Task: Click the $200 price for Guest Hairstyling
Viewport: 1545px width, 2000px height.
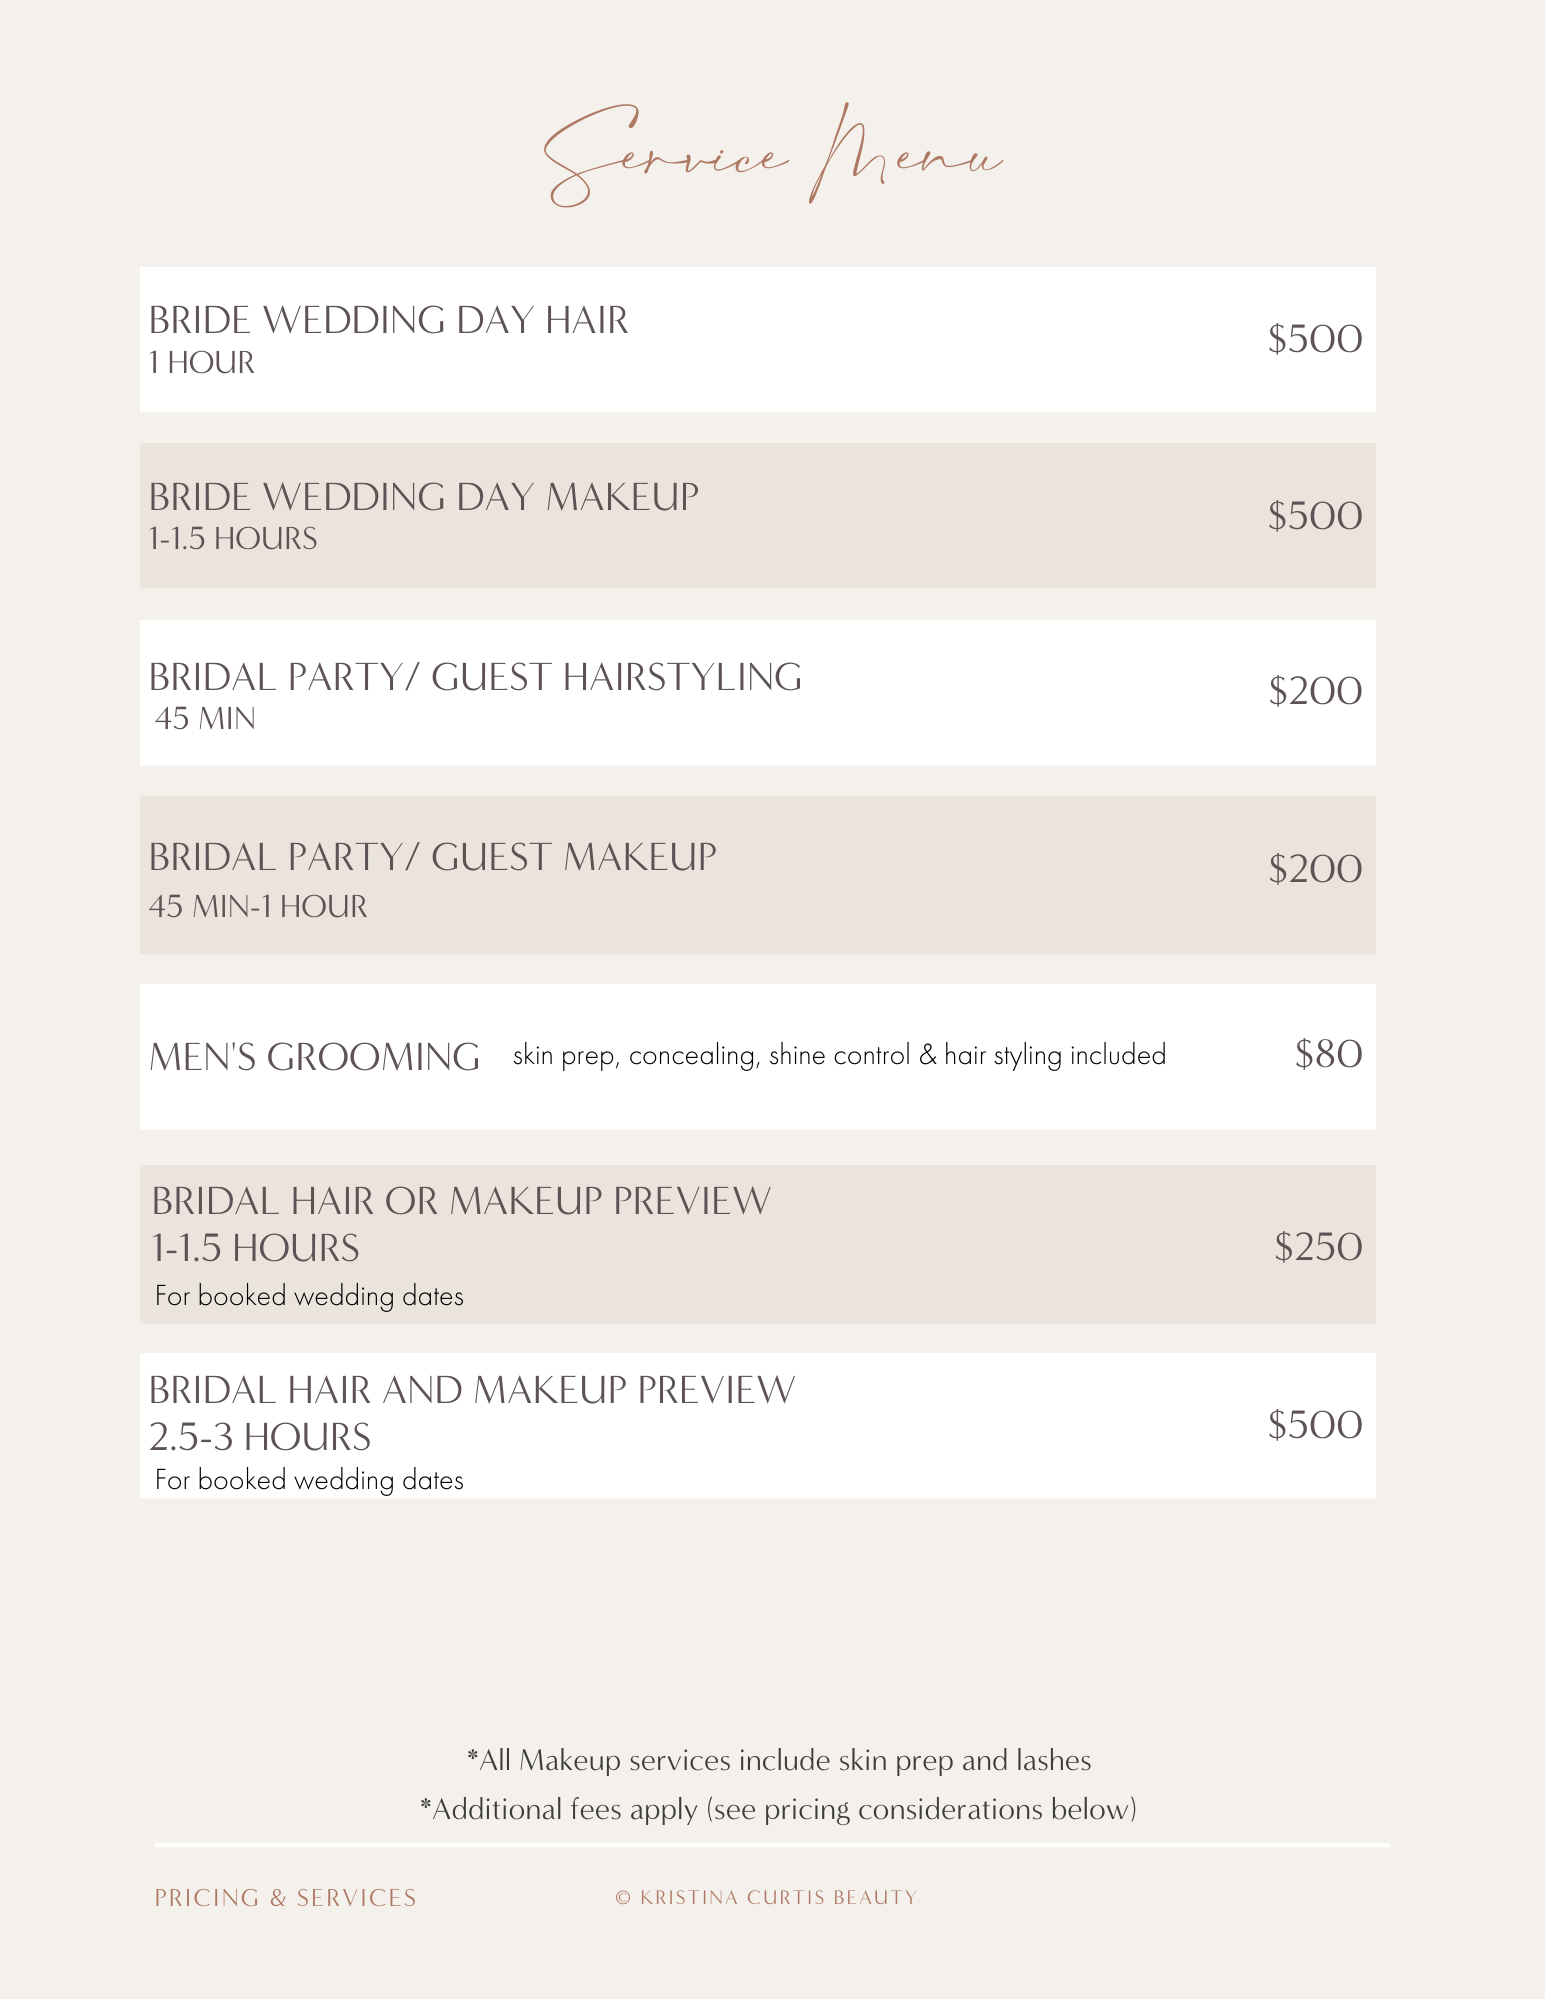Action: tap(1314, 691)
